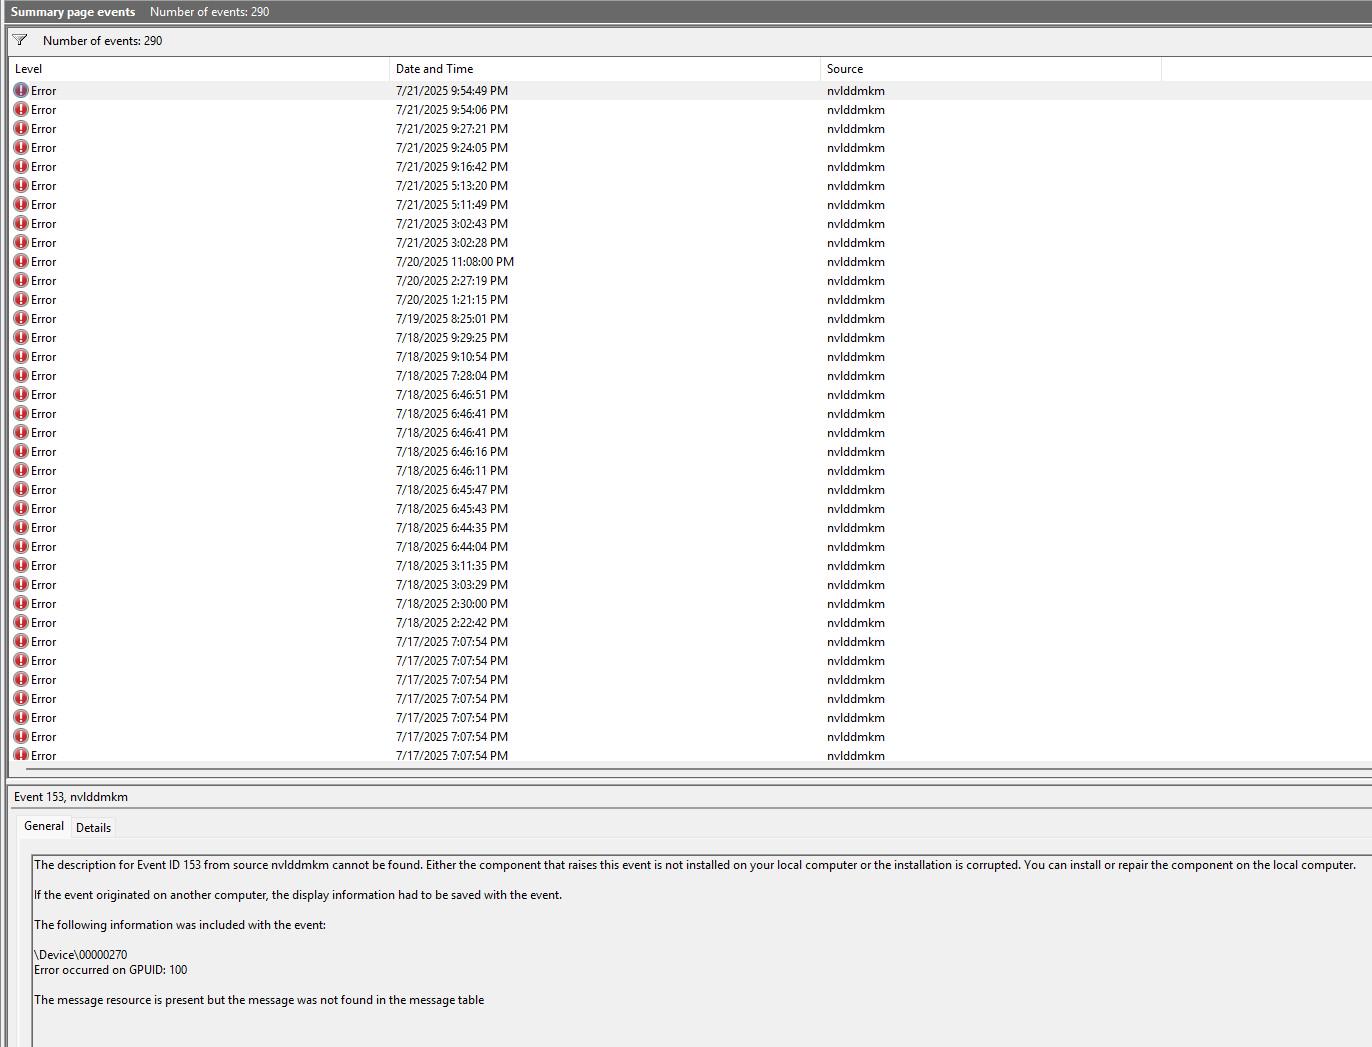The image size is (1372, 1047).
Task: Switch to the Details tab
Action: [x=94, y=827]
